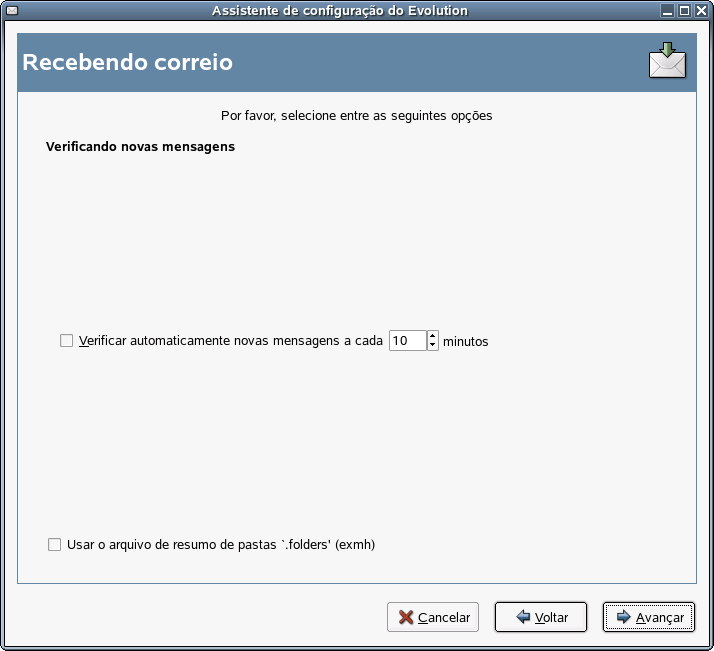Go back with the Voltar button
The image size is (714, 651).
(x=541, y=617)
